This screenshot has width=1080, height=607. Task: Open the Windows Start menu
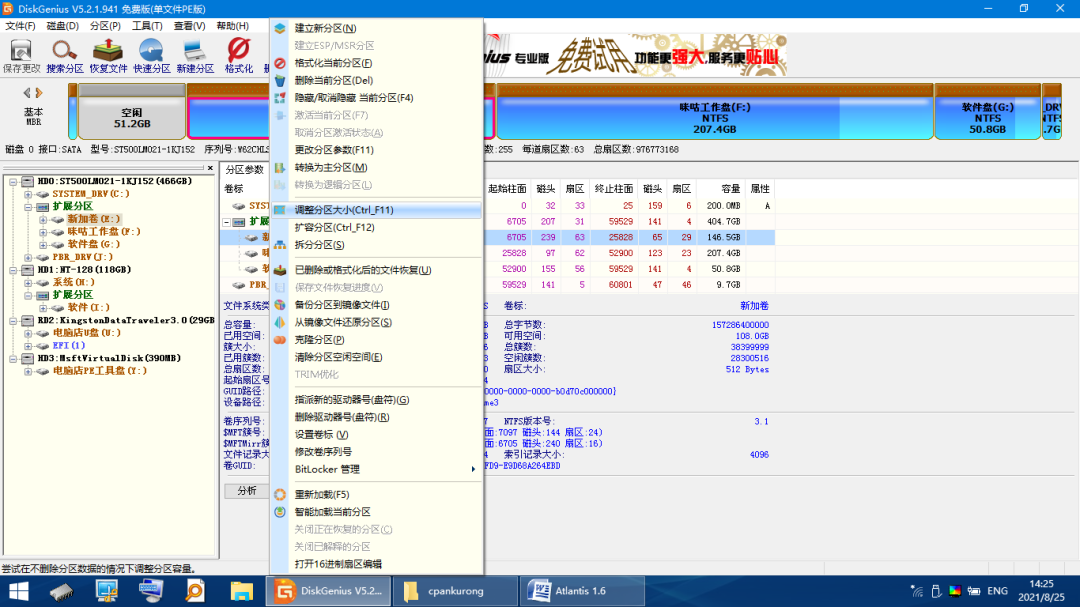click(x=19, y=591)
